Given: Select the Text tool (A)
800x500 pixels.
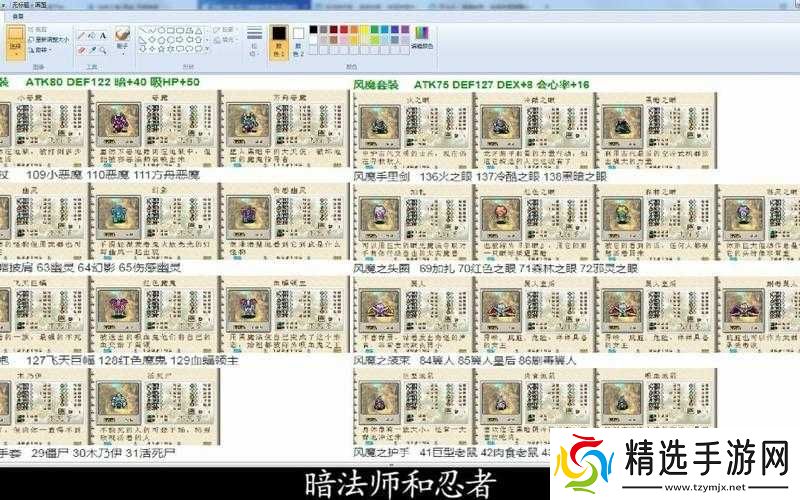Looking at the screenshot, I should 103,36.
